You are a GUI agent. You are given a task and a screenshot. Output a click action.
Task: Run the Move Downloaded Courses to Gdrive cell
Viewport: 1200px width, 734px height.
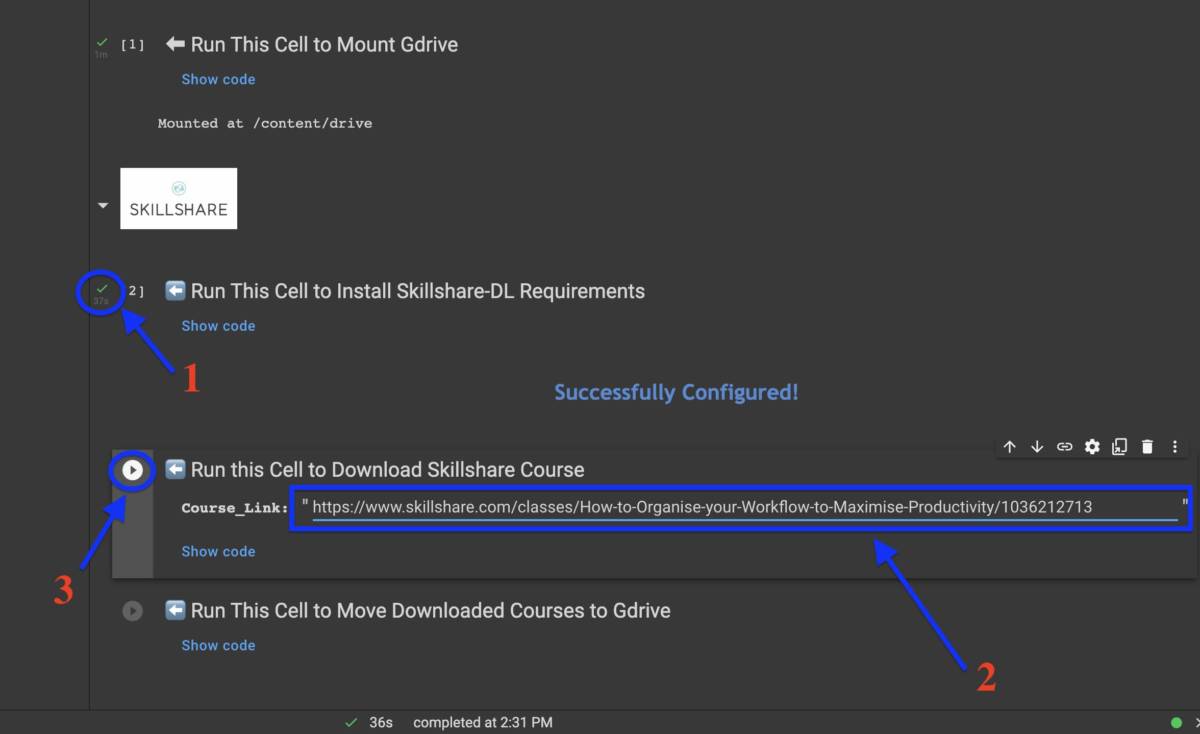click(x=132, y=610)
